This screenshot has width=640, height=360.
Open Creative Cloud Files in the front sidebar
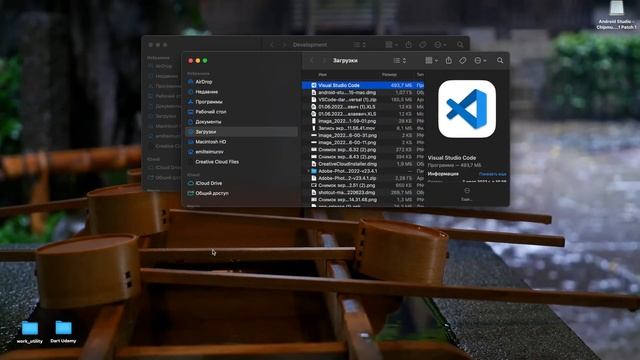[217, 162]
